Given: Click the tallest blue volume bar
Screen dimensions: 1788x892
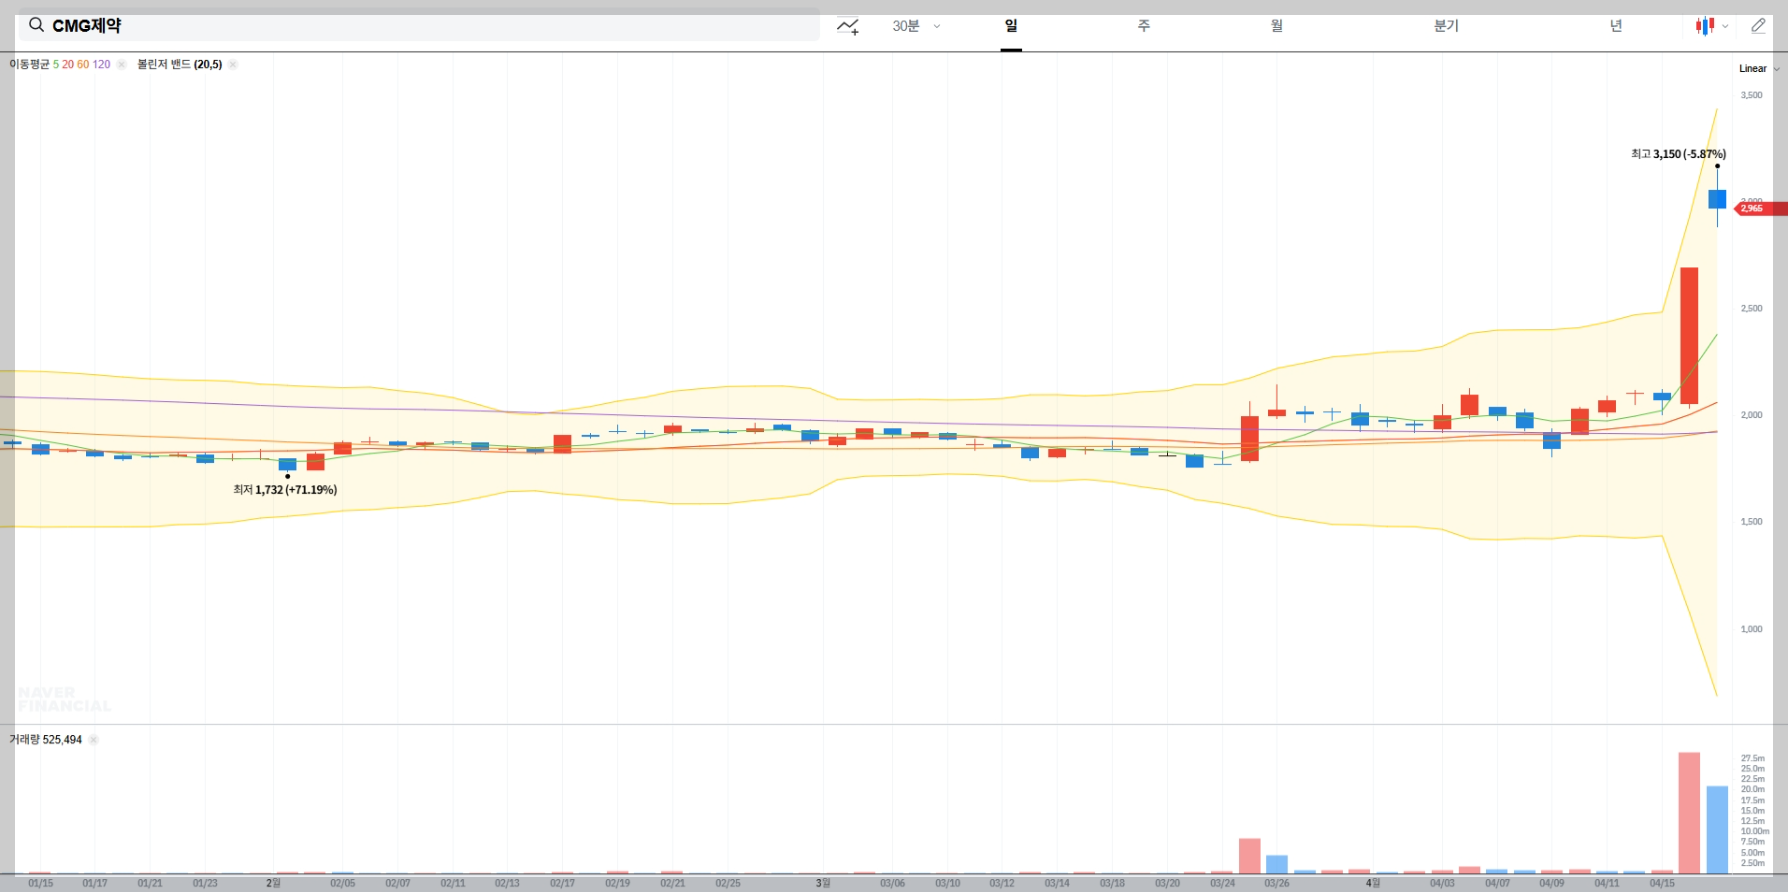Looking at the screenshot, I should pyautogui.click(x=1717, y=830).
